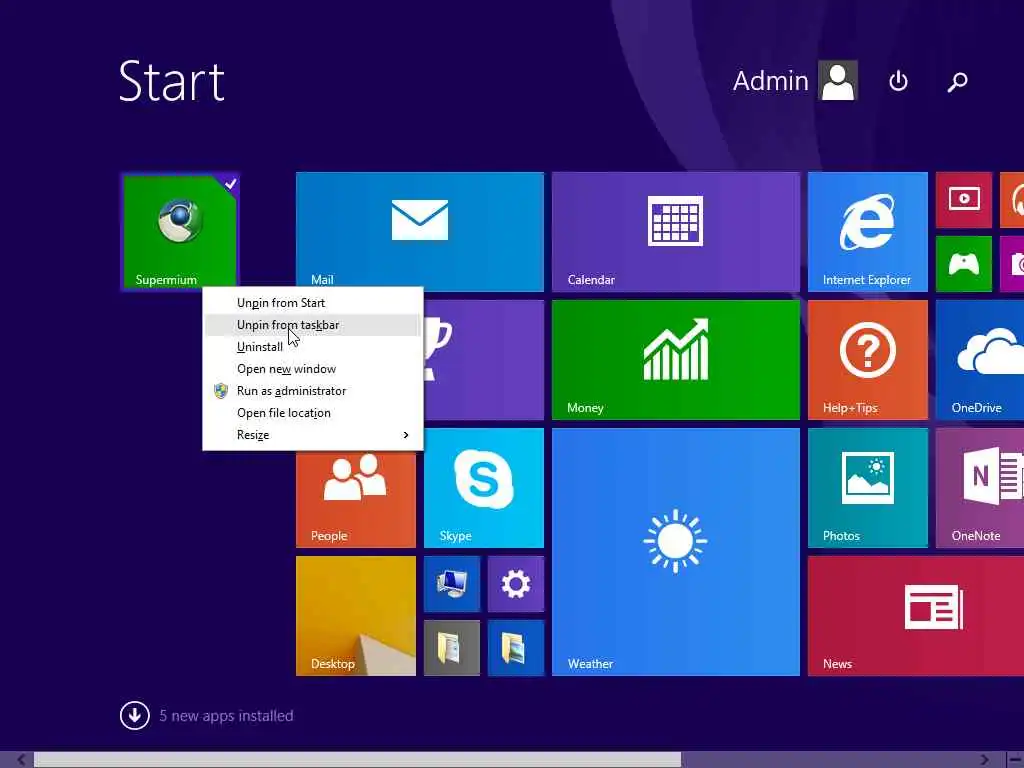Screen dimensions: 1024x768
Task: Choose Unpin from taskbar
Action: click(x=312, y=325)
